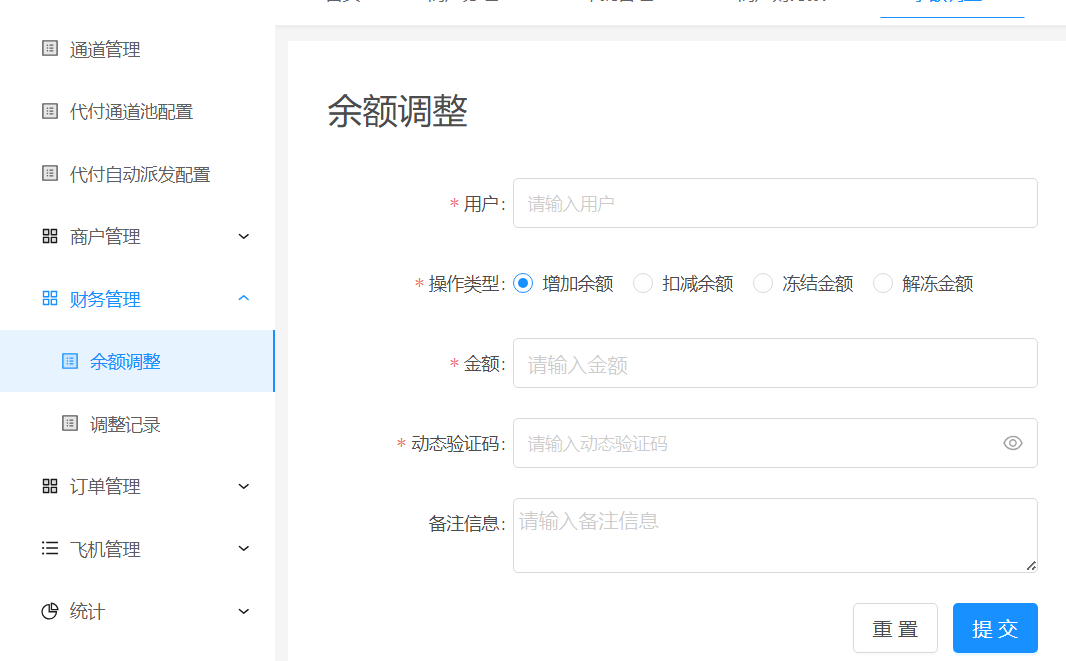Click inside the 请输入用户 input field
The height and width of the screenshot is (661, 1066).
(775, 203)
